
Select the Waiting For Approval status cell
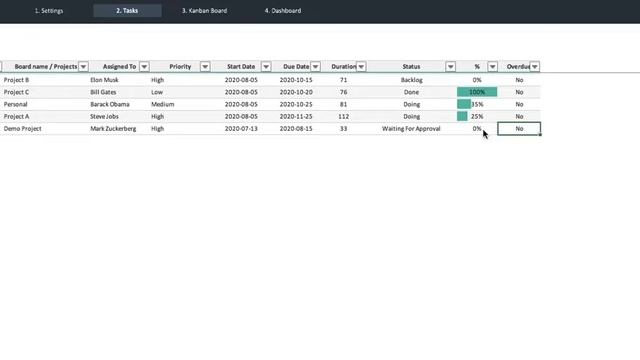[x=411, y=129]
